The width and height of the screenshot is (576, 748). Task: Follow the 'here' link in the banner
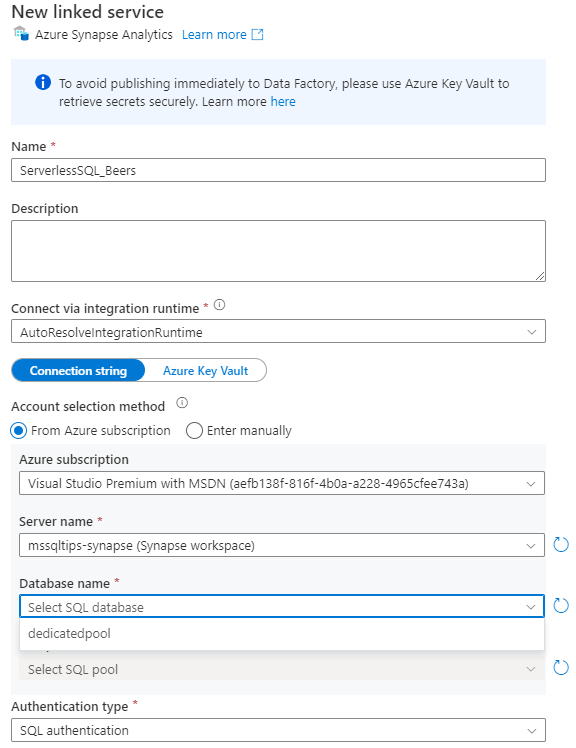tap(283, 102)
